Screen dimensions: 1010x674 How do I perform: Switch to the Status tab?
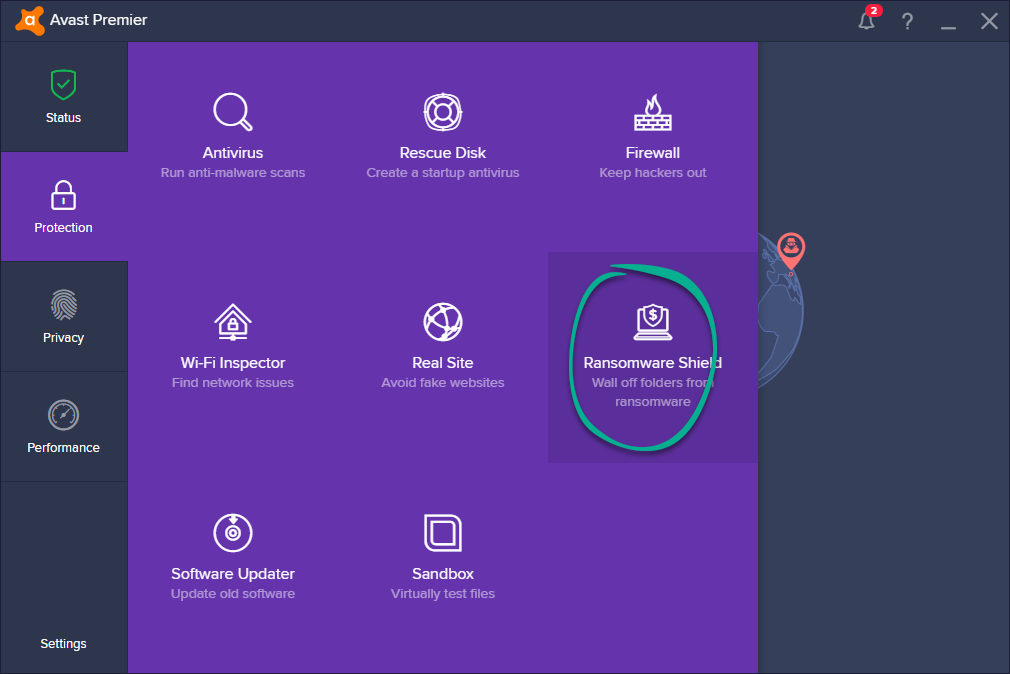click(63, 97)
